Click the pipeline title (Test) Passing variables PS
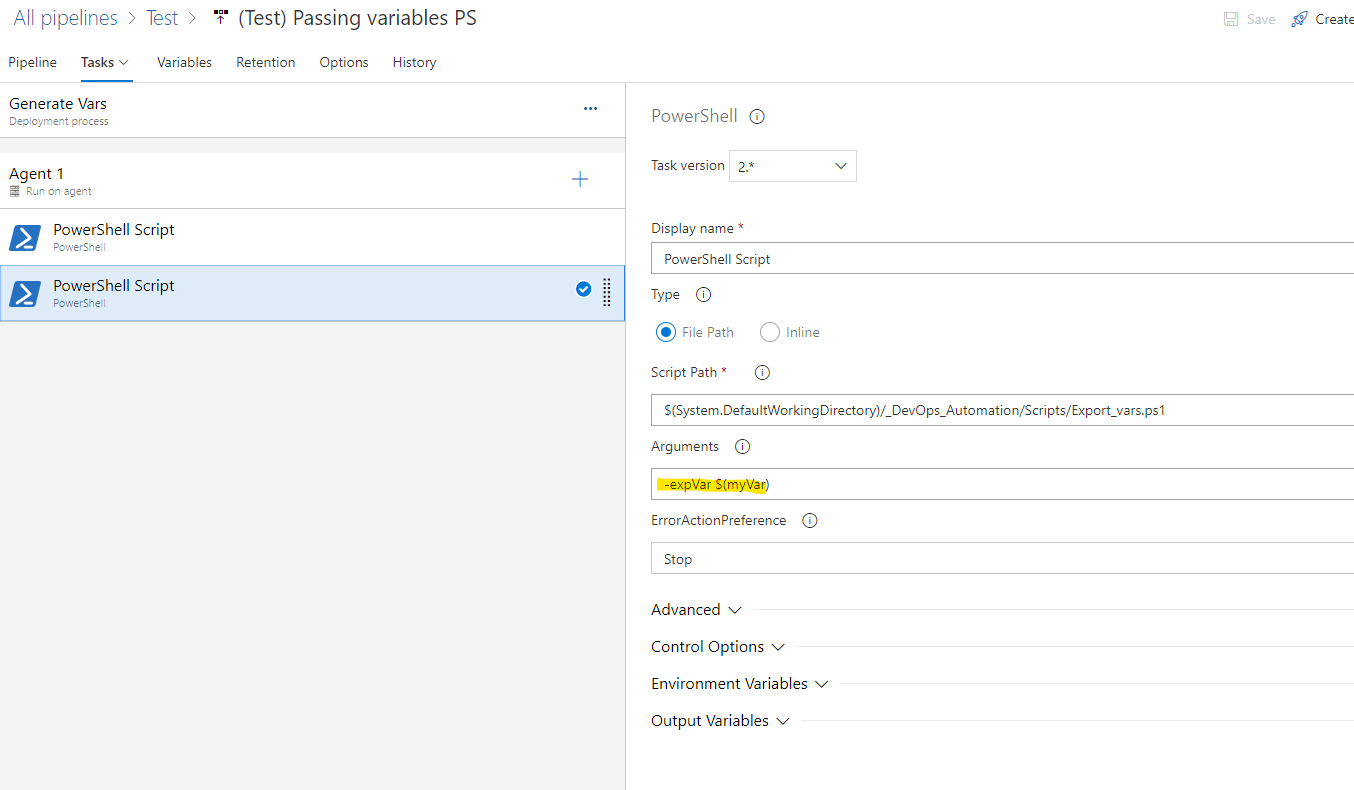Screen dimensions: 1354x790 [x=357, y=18]
